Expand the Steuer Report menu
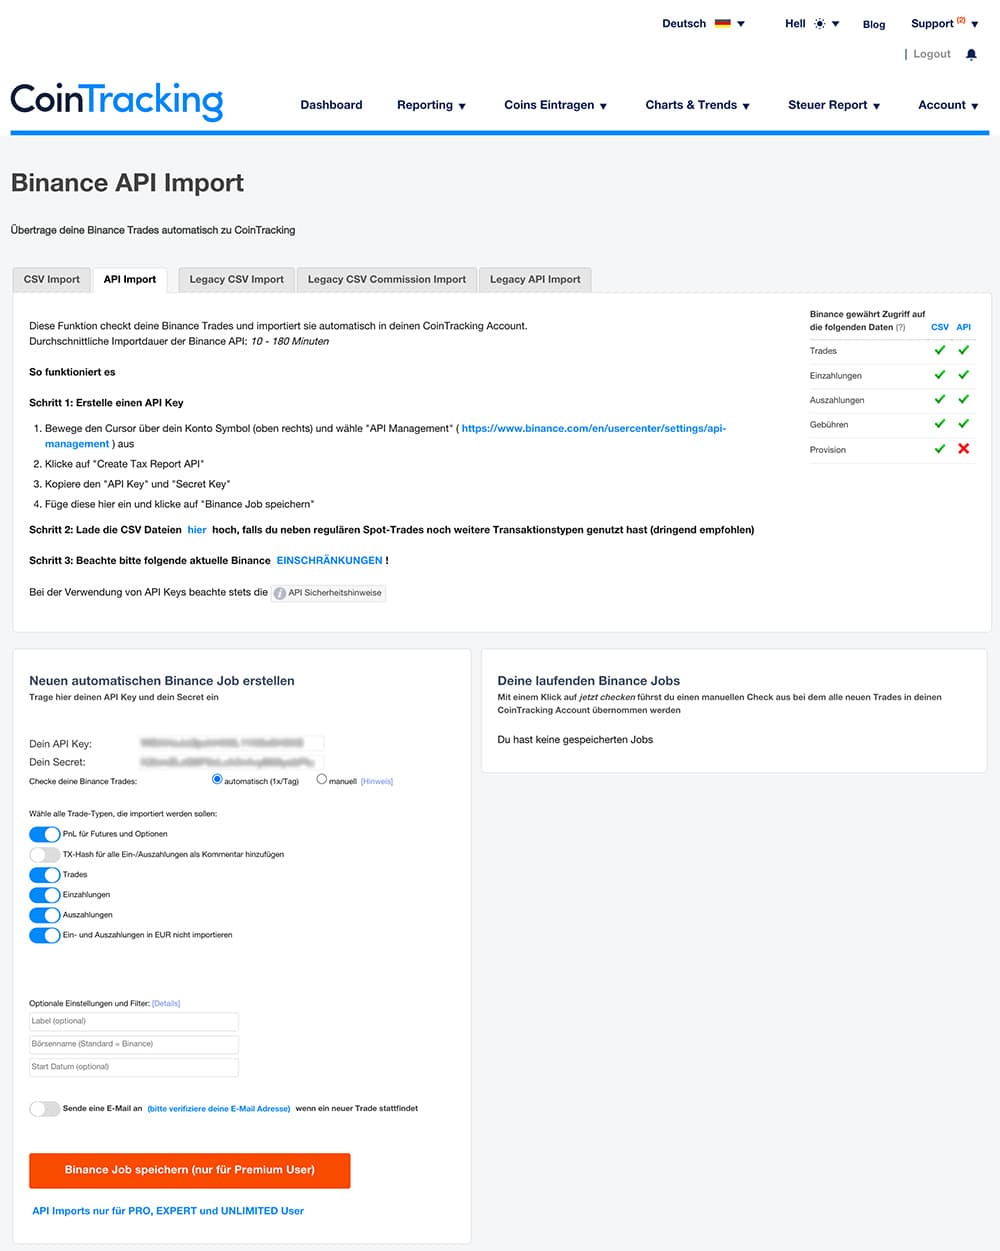Viewport: 1000px width, 1251px height. point(834,105)
